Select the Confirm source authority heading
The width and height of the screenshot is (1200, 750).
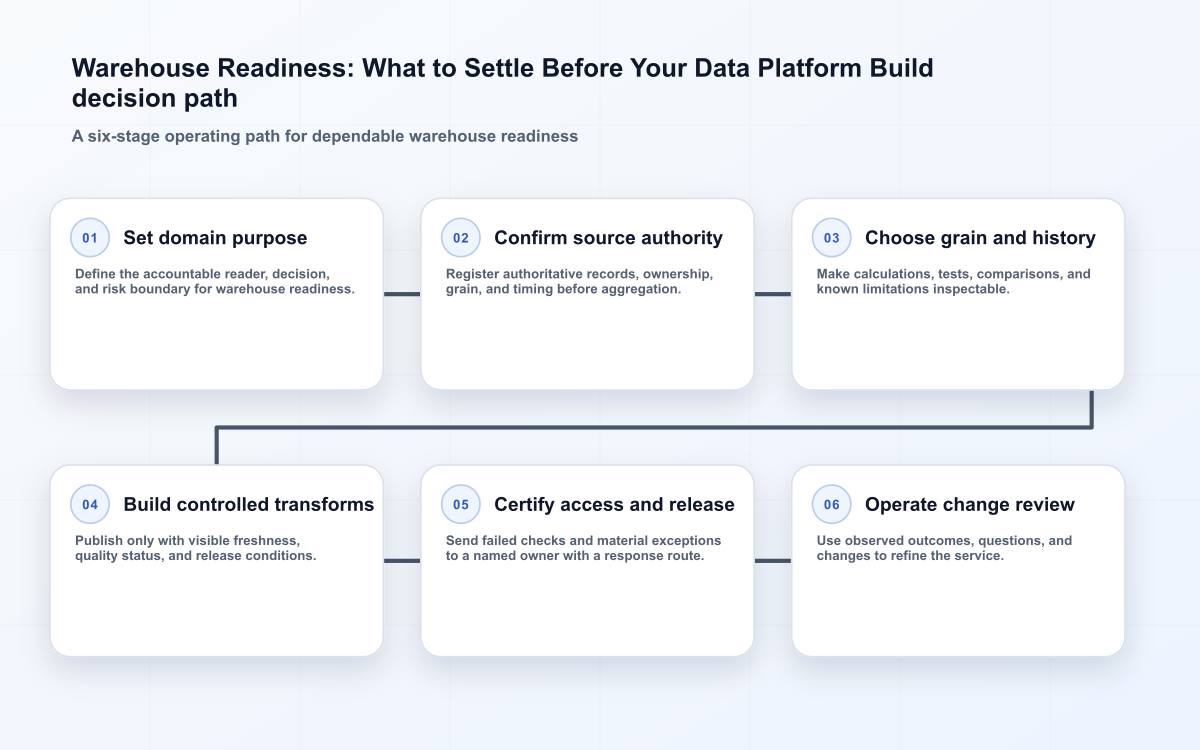pos(608,238)
